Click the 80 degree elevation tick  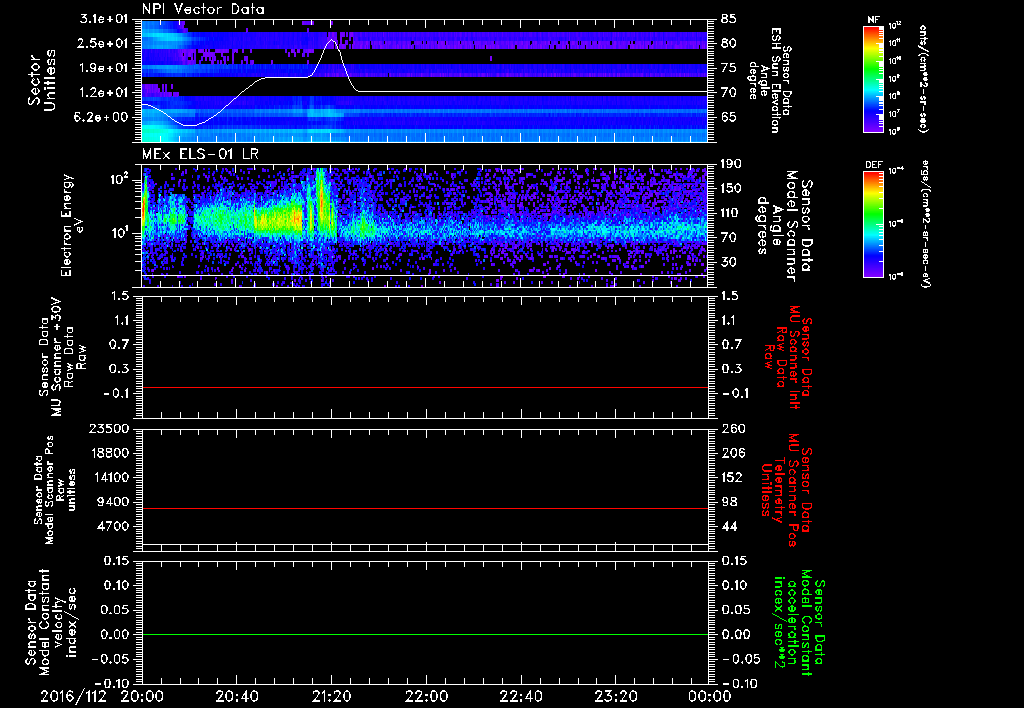[x=729, y=43]
